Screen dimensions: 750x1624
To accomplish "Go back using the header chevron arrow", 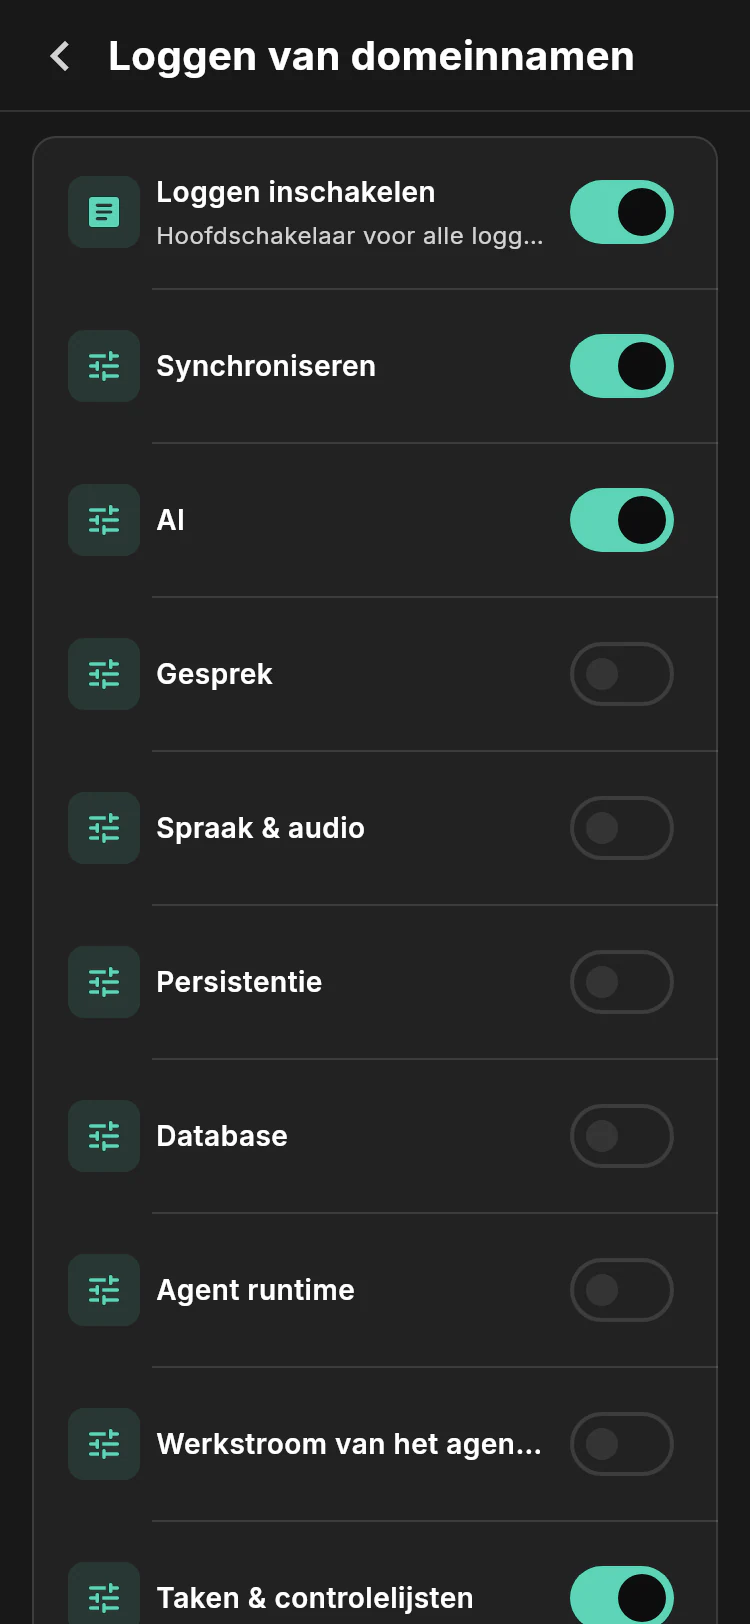I will point(60,56).
